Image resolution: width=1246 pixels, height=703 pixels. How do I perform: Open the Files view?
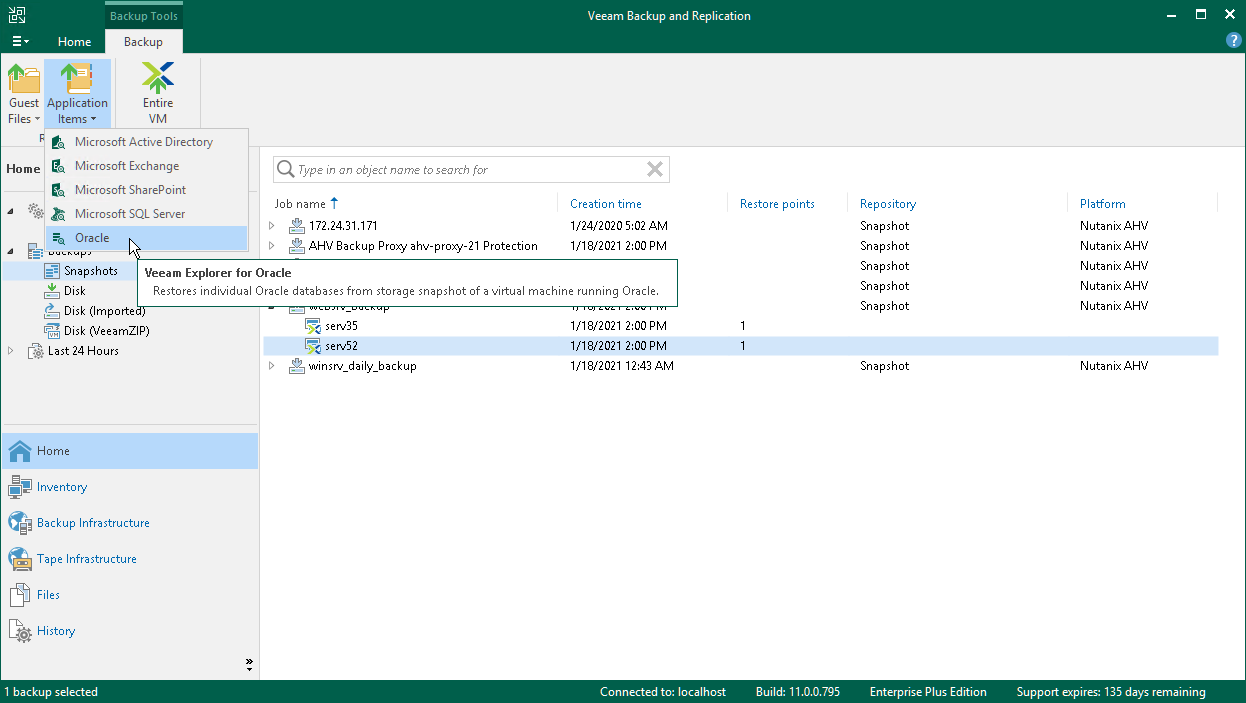129,595
